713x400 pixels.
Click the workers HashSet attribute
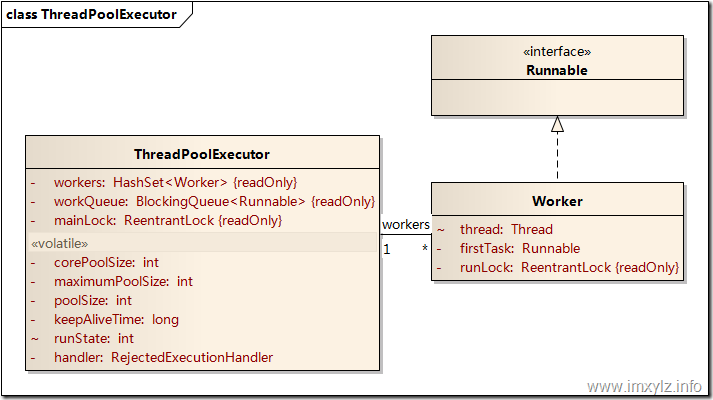[175, 182]
